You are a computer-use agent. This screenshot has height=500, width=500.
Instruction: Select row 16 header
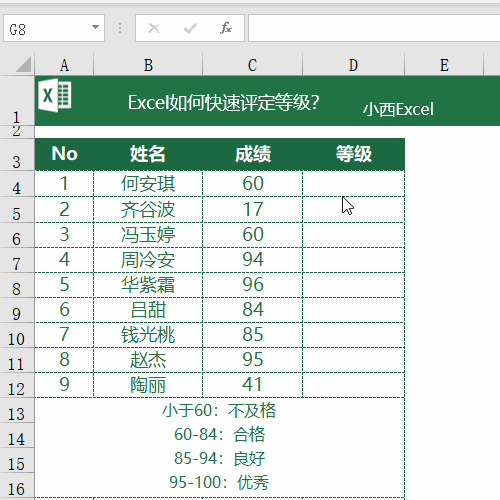[x=17, y=485]
